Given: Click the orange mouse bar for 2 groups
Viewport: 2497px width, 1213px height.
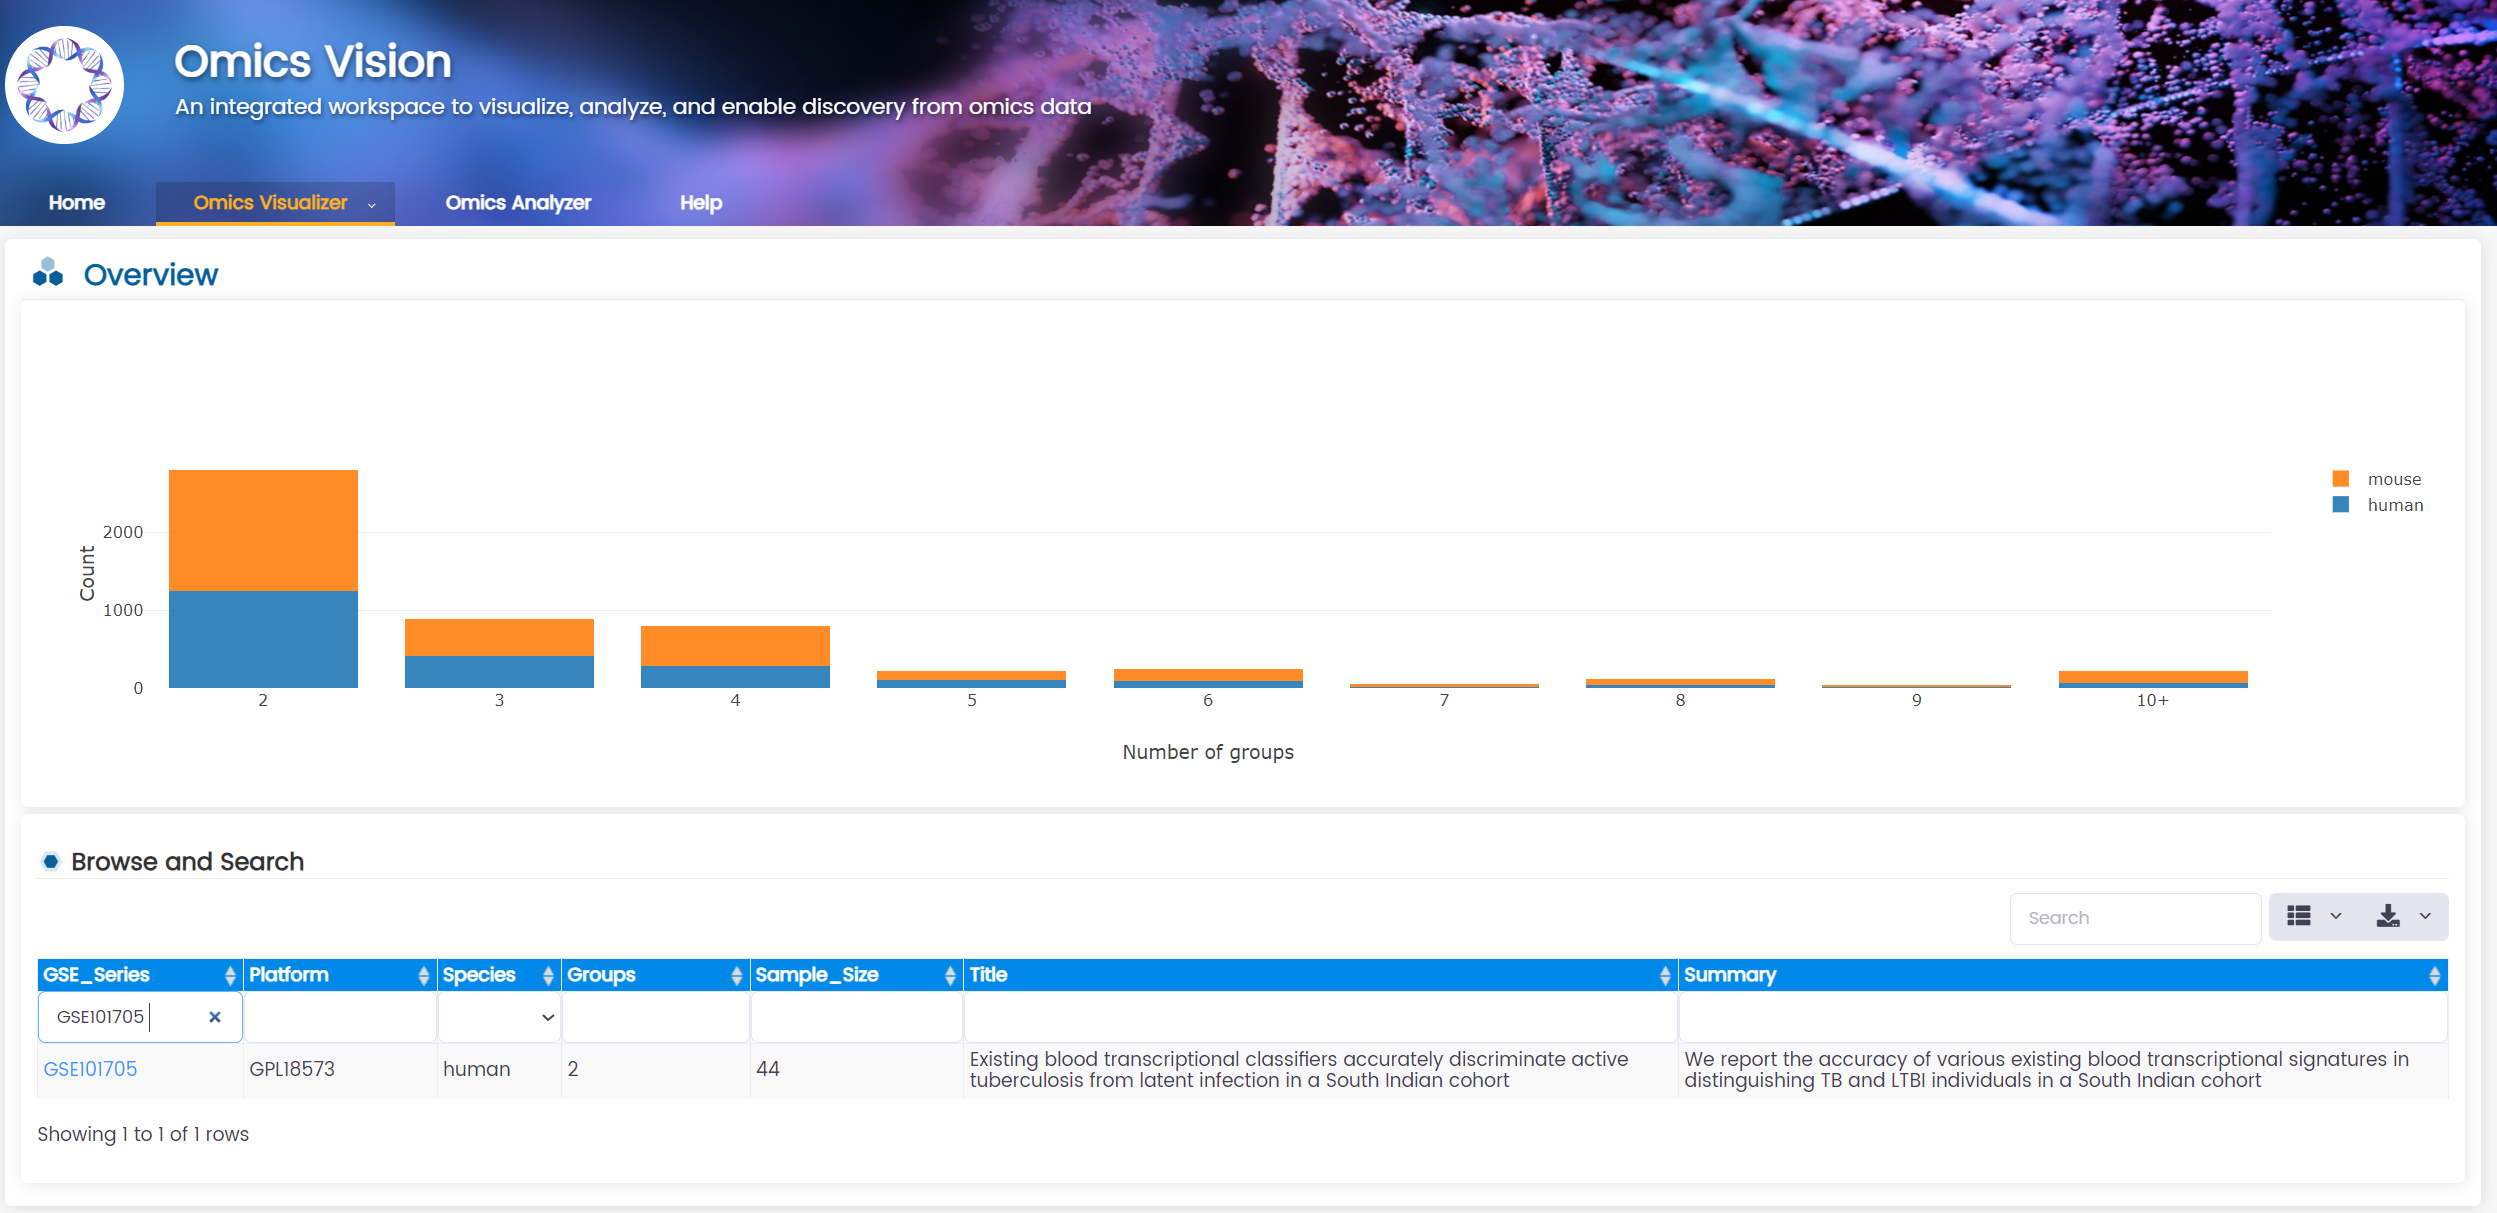Looking at the screenshot, I should [x=263, y=530].
